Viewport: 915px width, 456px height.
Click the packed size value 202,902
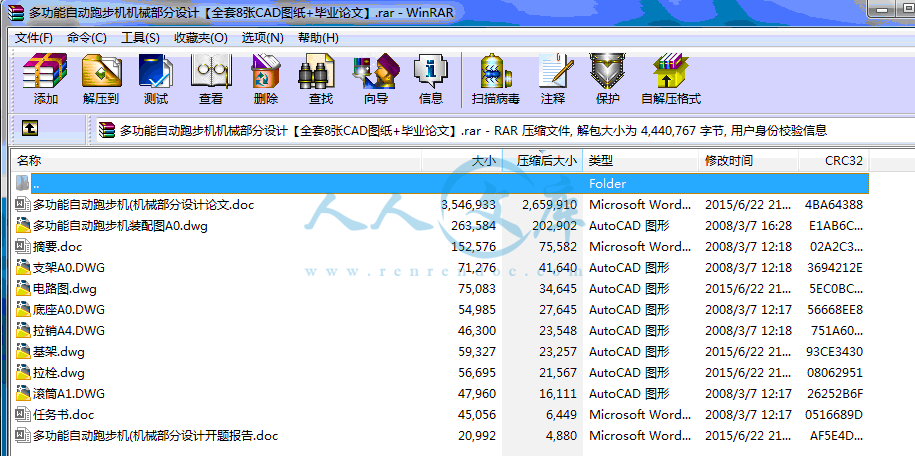pos(550,225)
